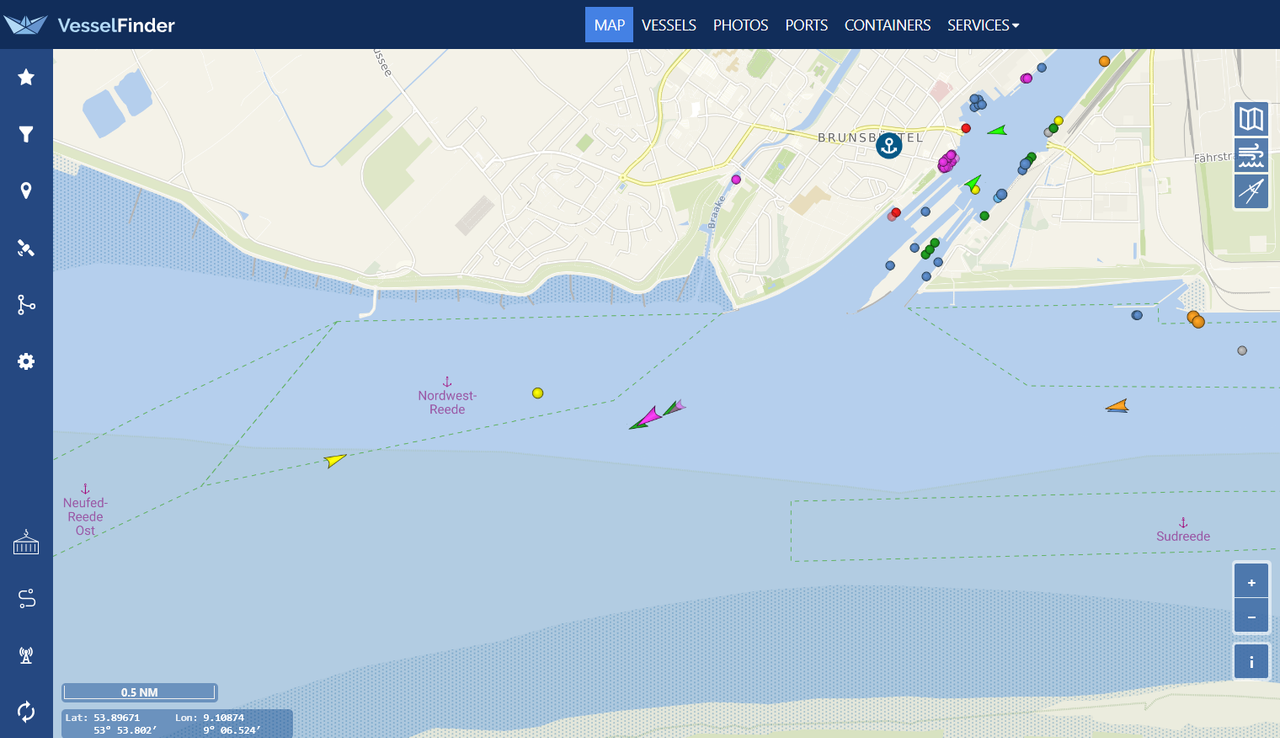
Task: Click the AIS antenna station icon
Action: click(x=26, y=656)
